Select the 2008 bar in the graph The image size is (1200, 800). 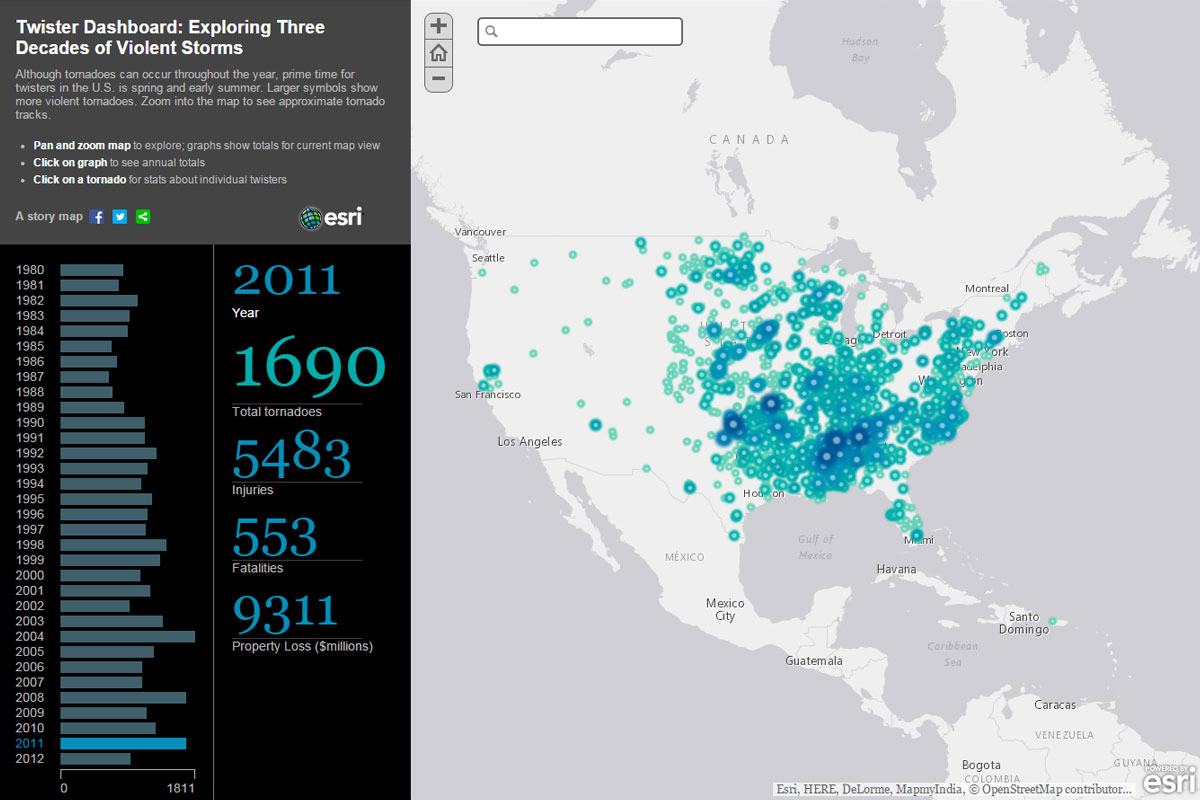click(x=123, y=697)
